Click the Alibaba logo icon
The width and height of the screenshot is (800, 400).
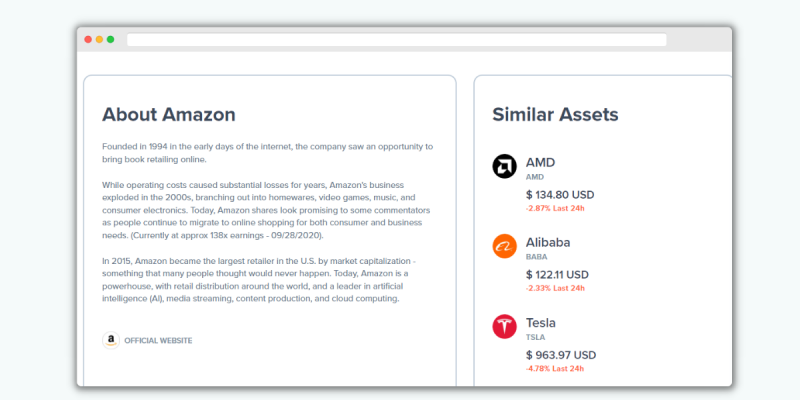tap(504, 246)
